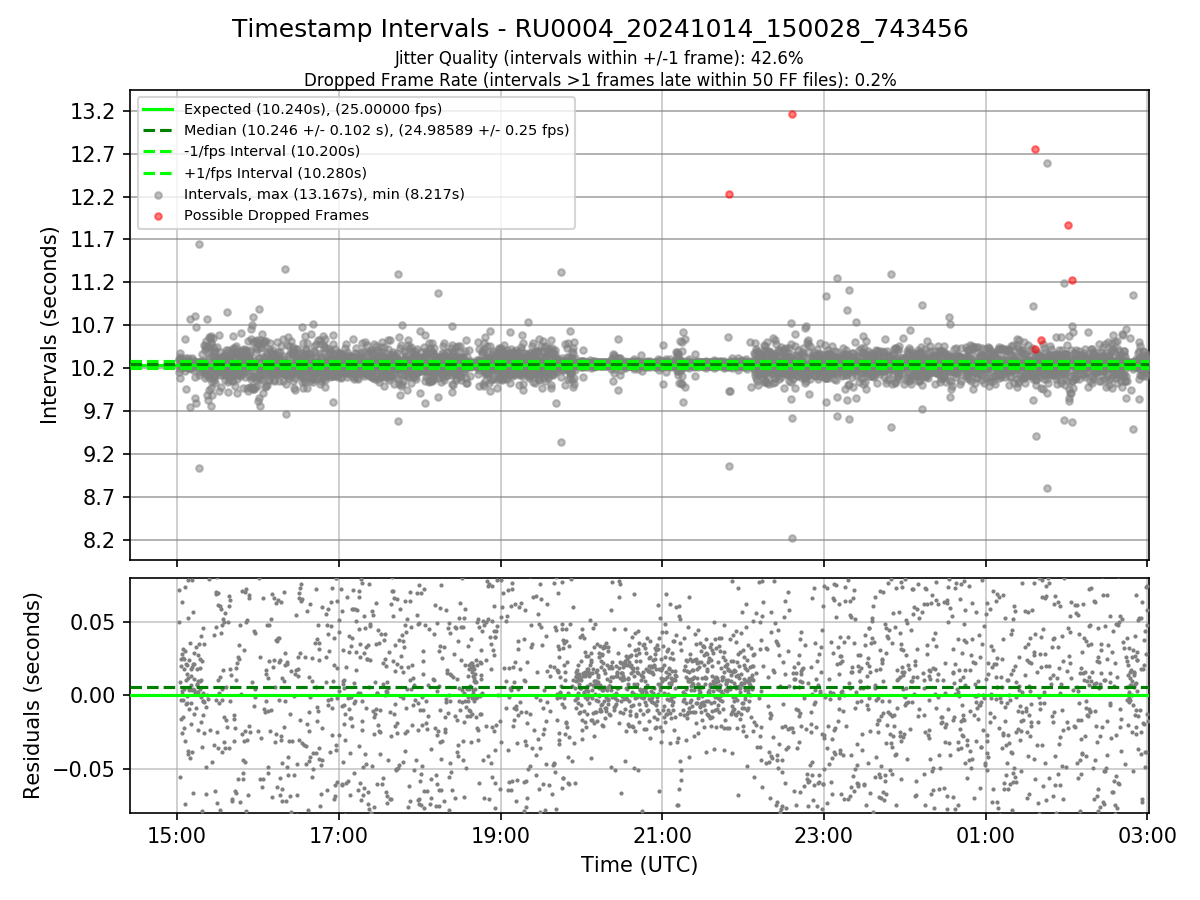Viewport: 1200px width, 900px height.
Task: Click the "9.2" y-axis tick label
Action: (x=98, y=455)
